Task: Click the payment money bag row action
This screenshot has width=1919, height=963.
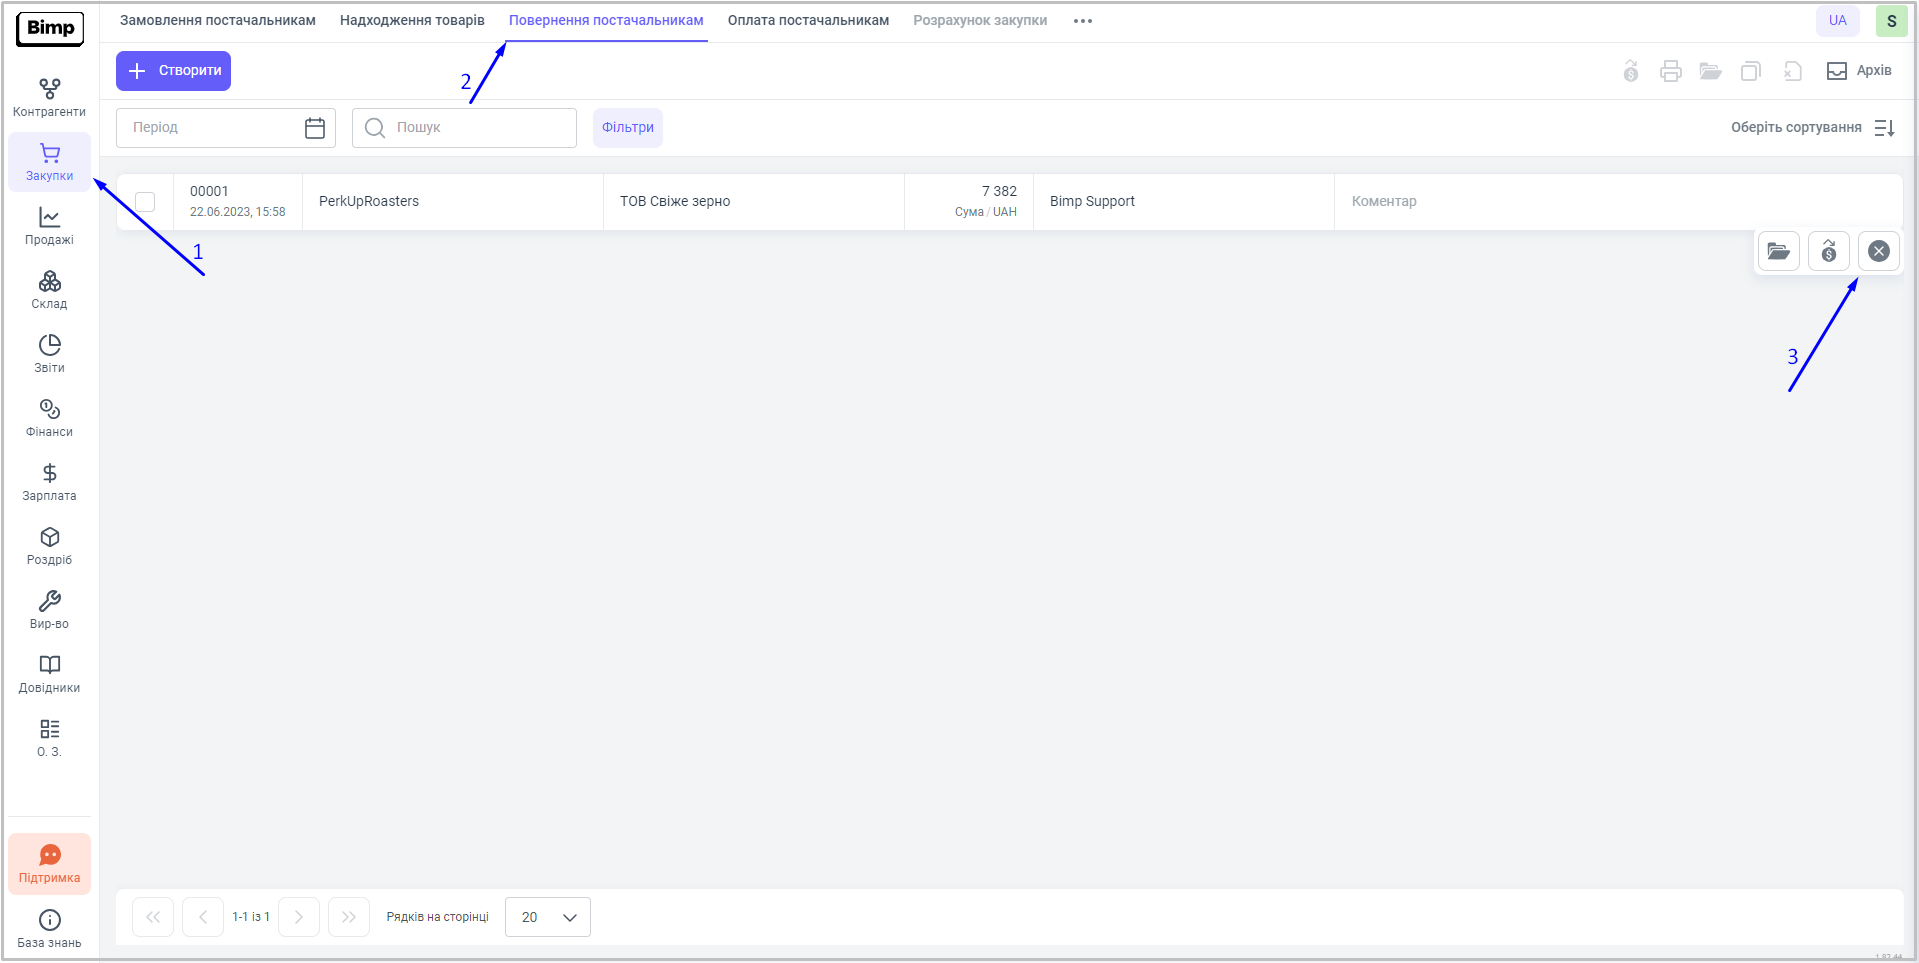Action: tap(1828, 251)
